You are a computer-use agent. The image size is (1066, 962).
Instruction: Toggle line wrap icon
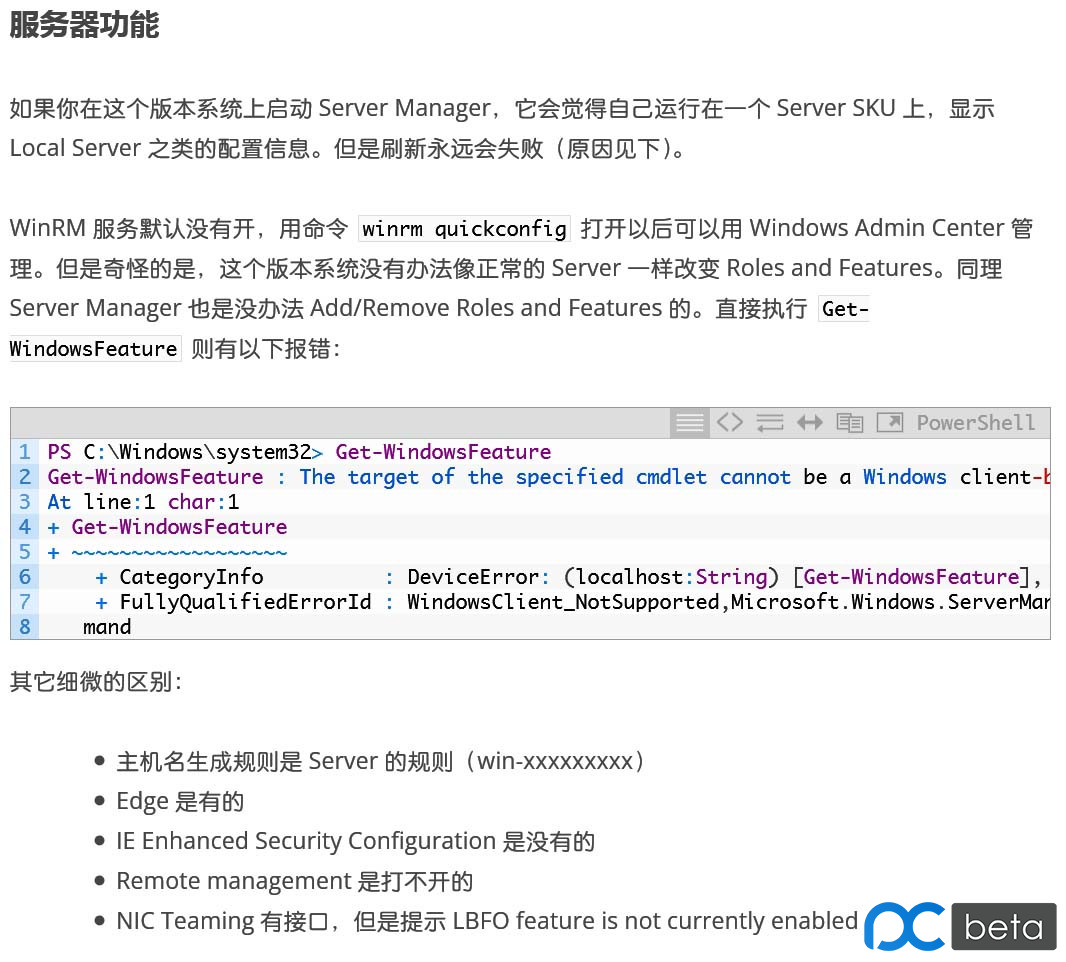[770, 423]
